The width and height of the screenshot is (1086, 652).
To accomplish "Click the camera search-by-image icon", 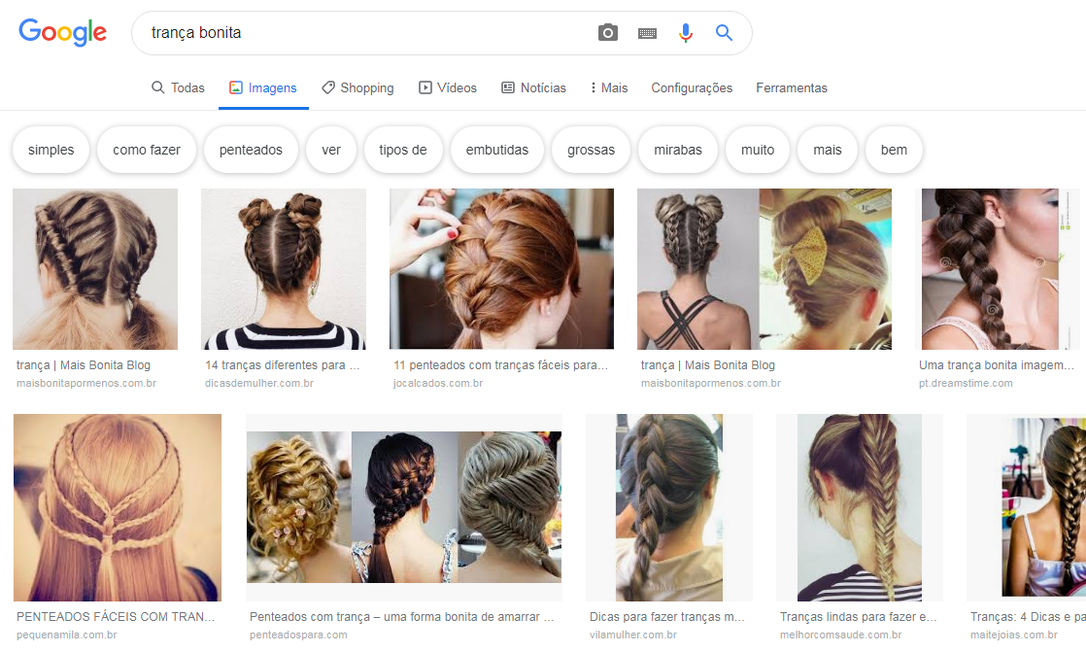I will click(608, 33).
